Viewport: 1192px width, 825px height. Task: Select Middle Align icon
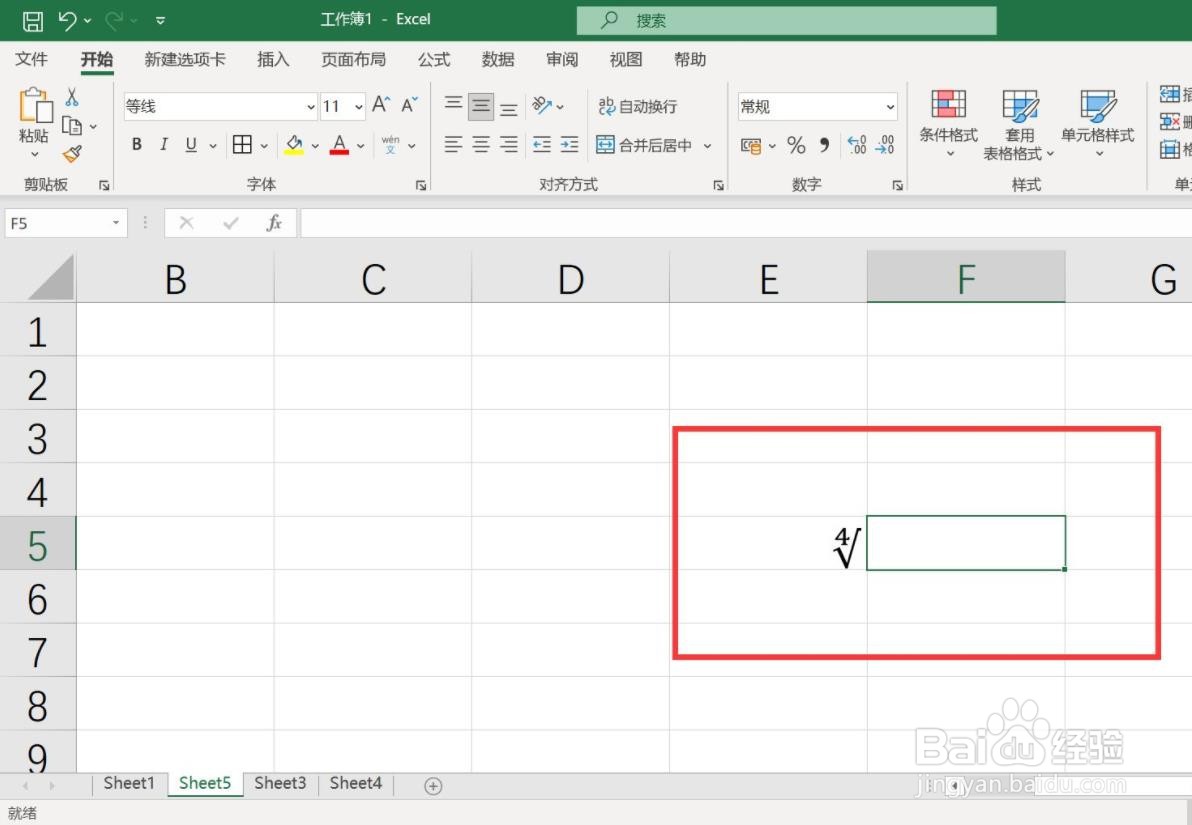click(481, 106)
